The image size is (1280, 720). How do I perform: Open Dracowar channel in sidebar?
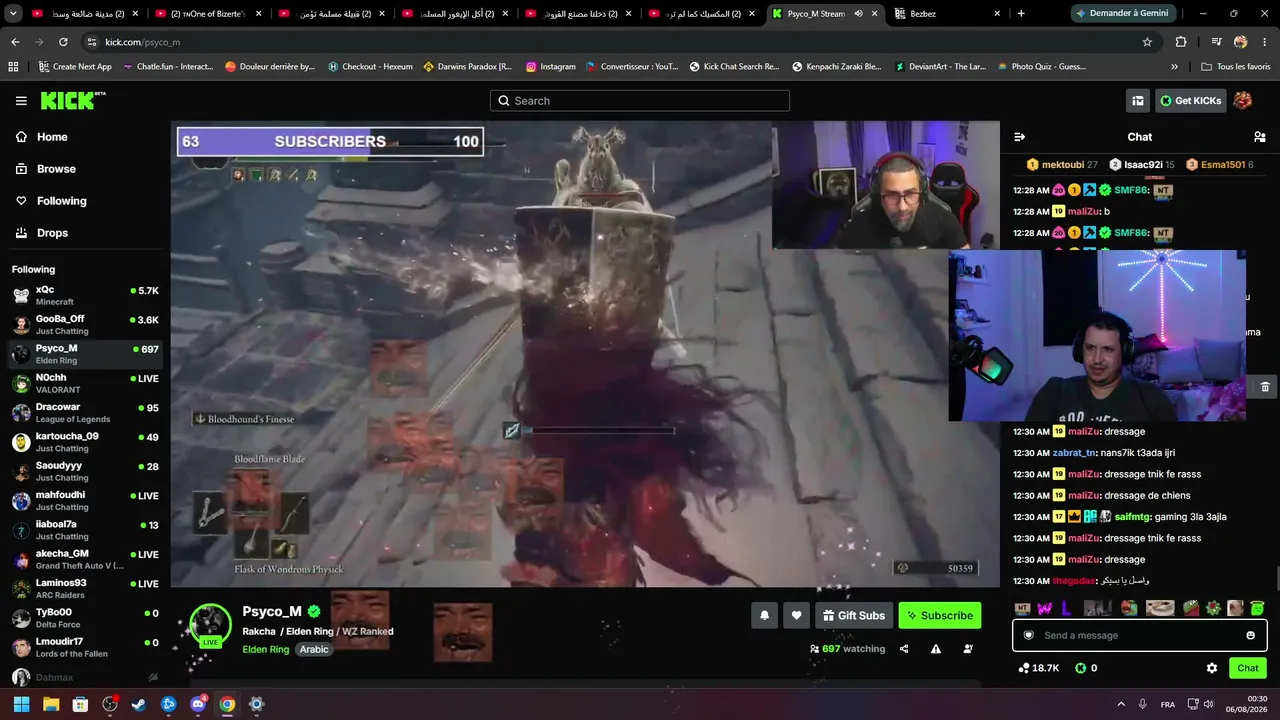tap(85, 412)
